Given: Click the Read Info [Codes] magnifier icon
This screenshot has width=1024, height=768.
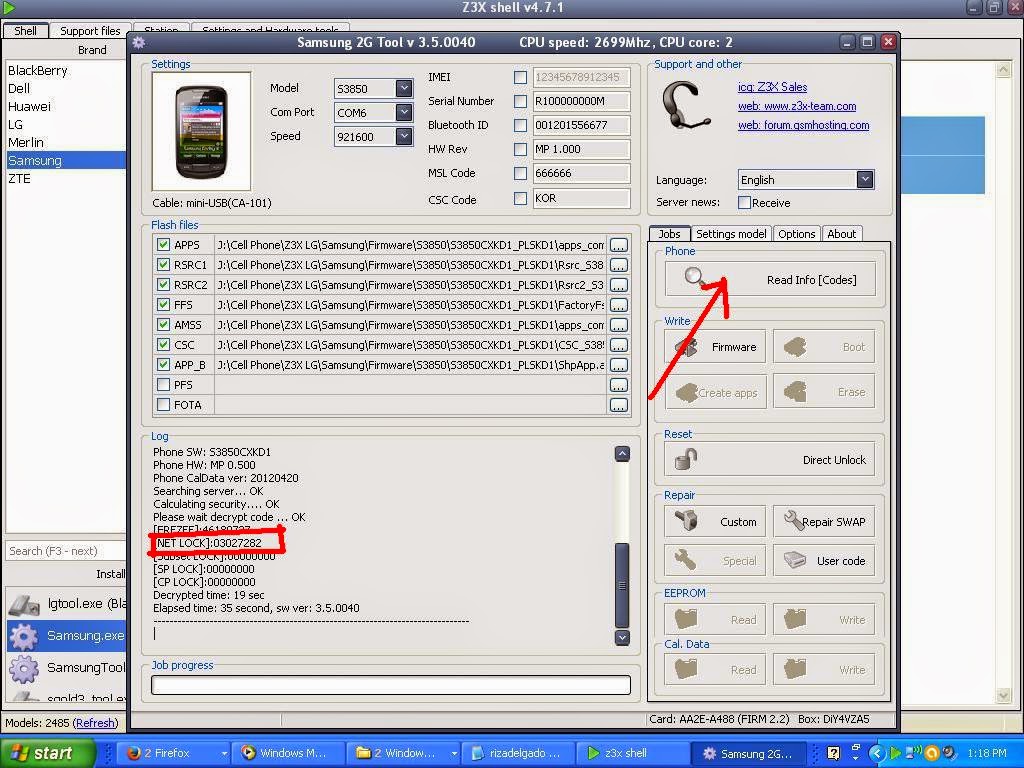Looking at the screenshot, I should click(x=696, y=278).
